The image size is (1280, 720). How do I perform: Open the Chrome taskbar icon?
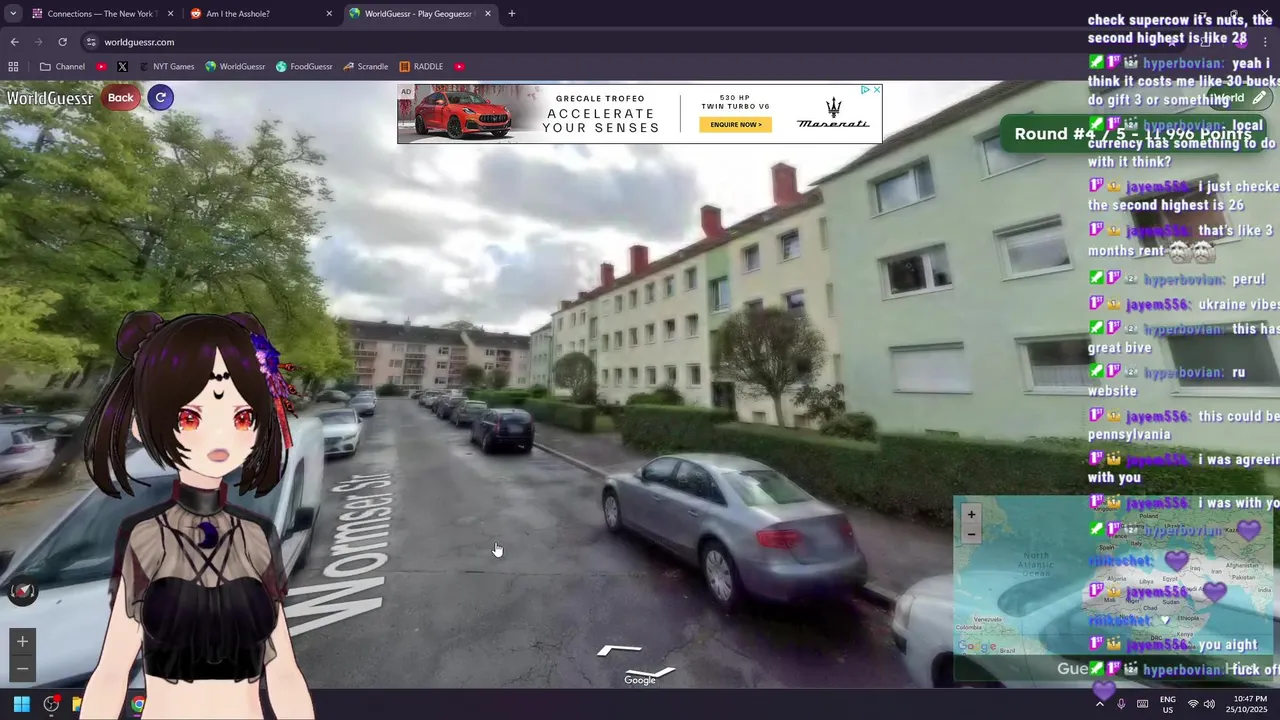[138, 704]
